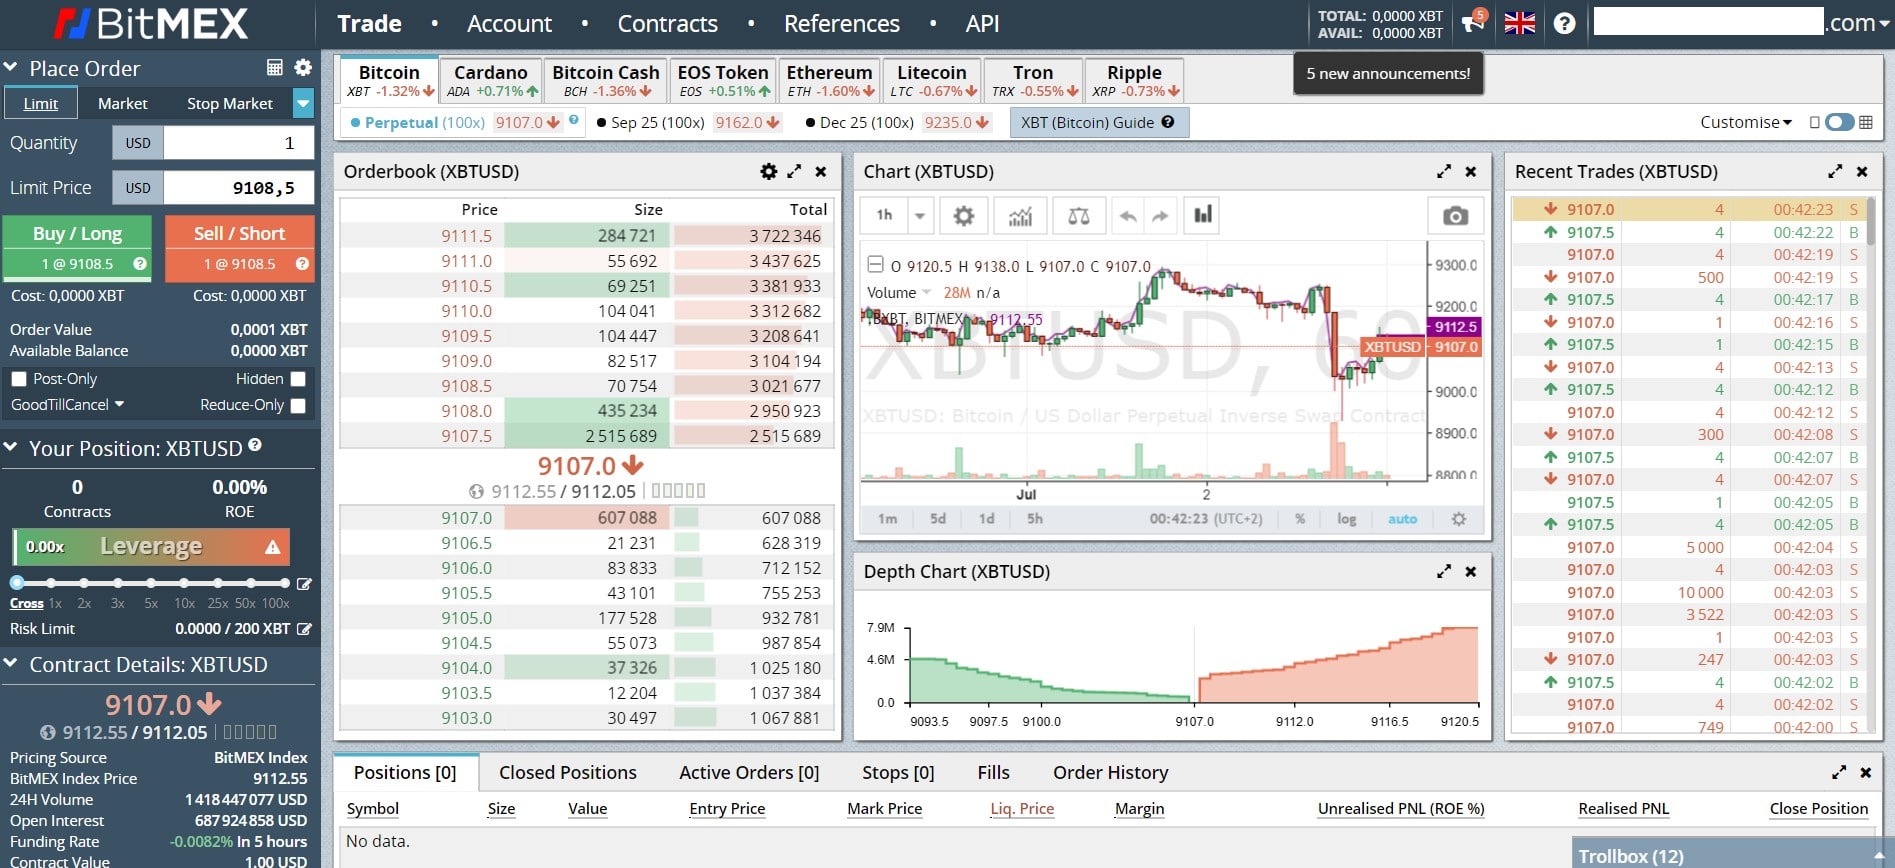
Task: Edit Risk Limit with its edit icon
Action: pyautogui.click(x=304, y=629)
